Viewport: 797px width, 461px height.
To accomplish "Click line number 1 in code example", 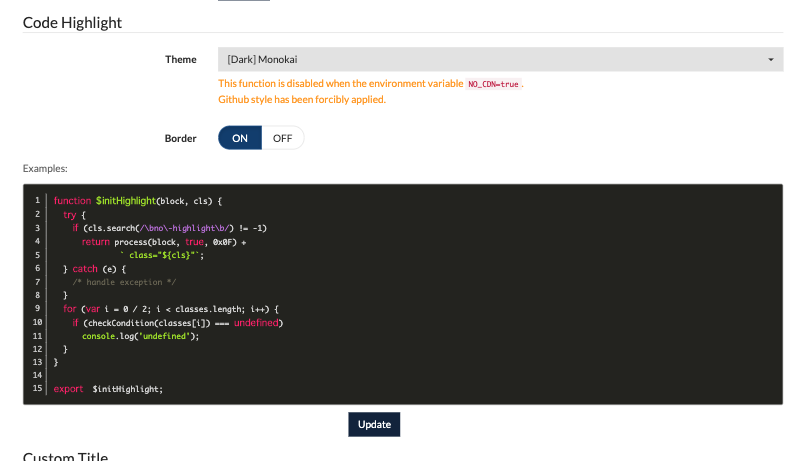I will (37, 200).
